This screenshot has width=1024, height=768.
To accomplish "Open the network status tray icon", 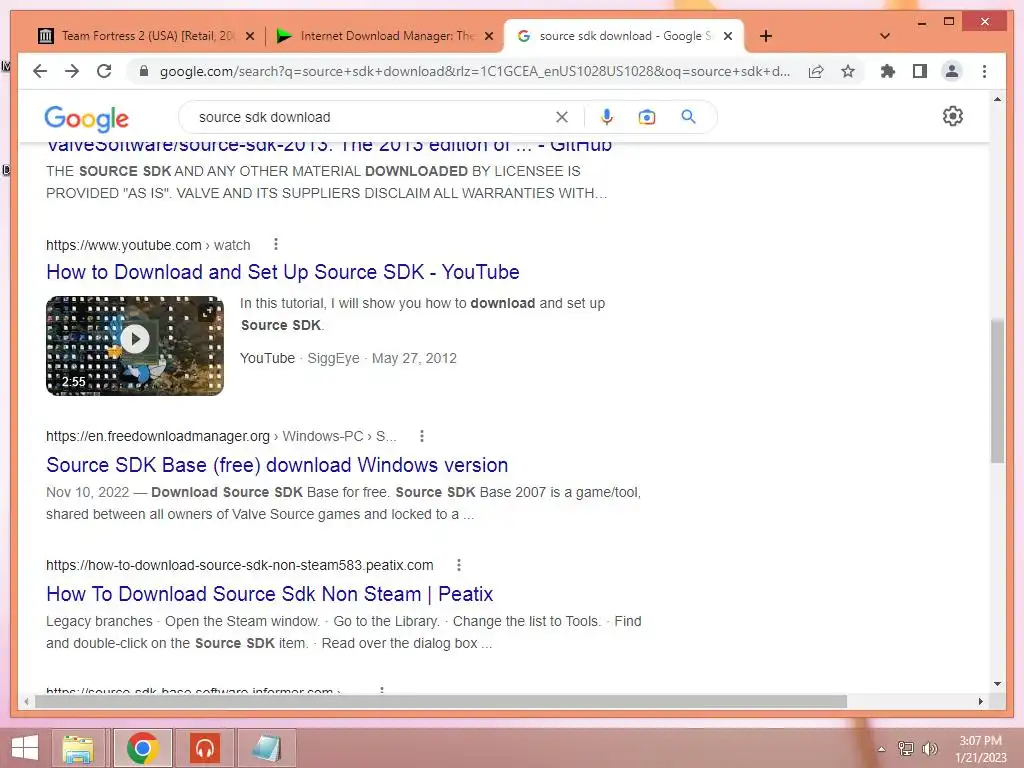I will pyautogui.click(x=906, y=749).
